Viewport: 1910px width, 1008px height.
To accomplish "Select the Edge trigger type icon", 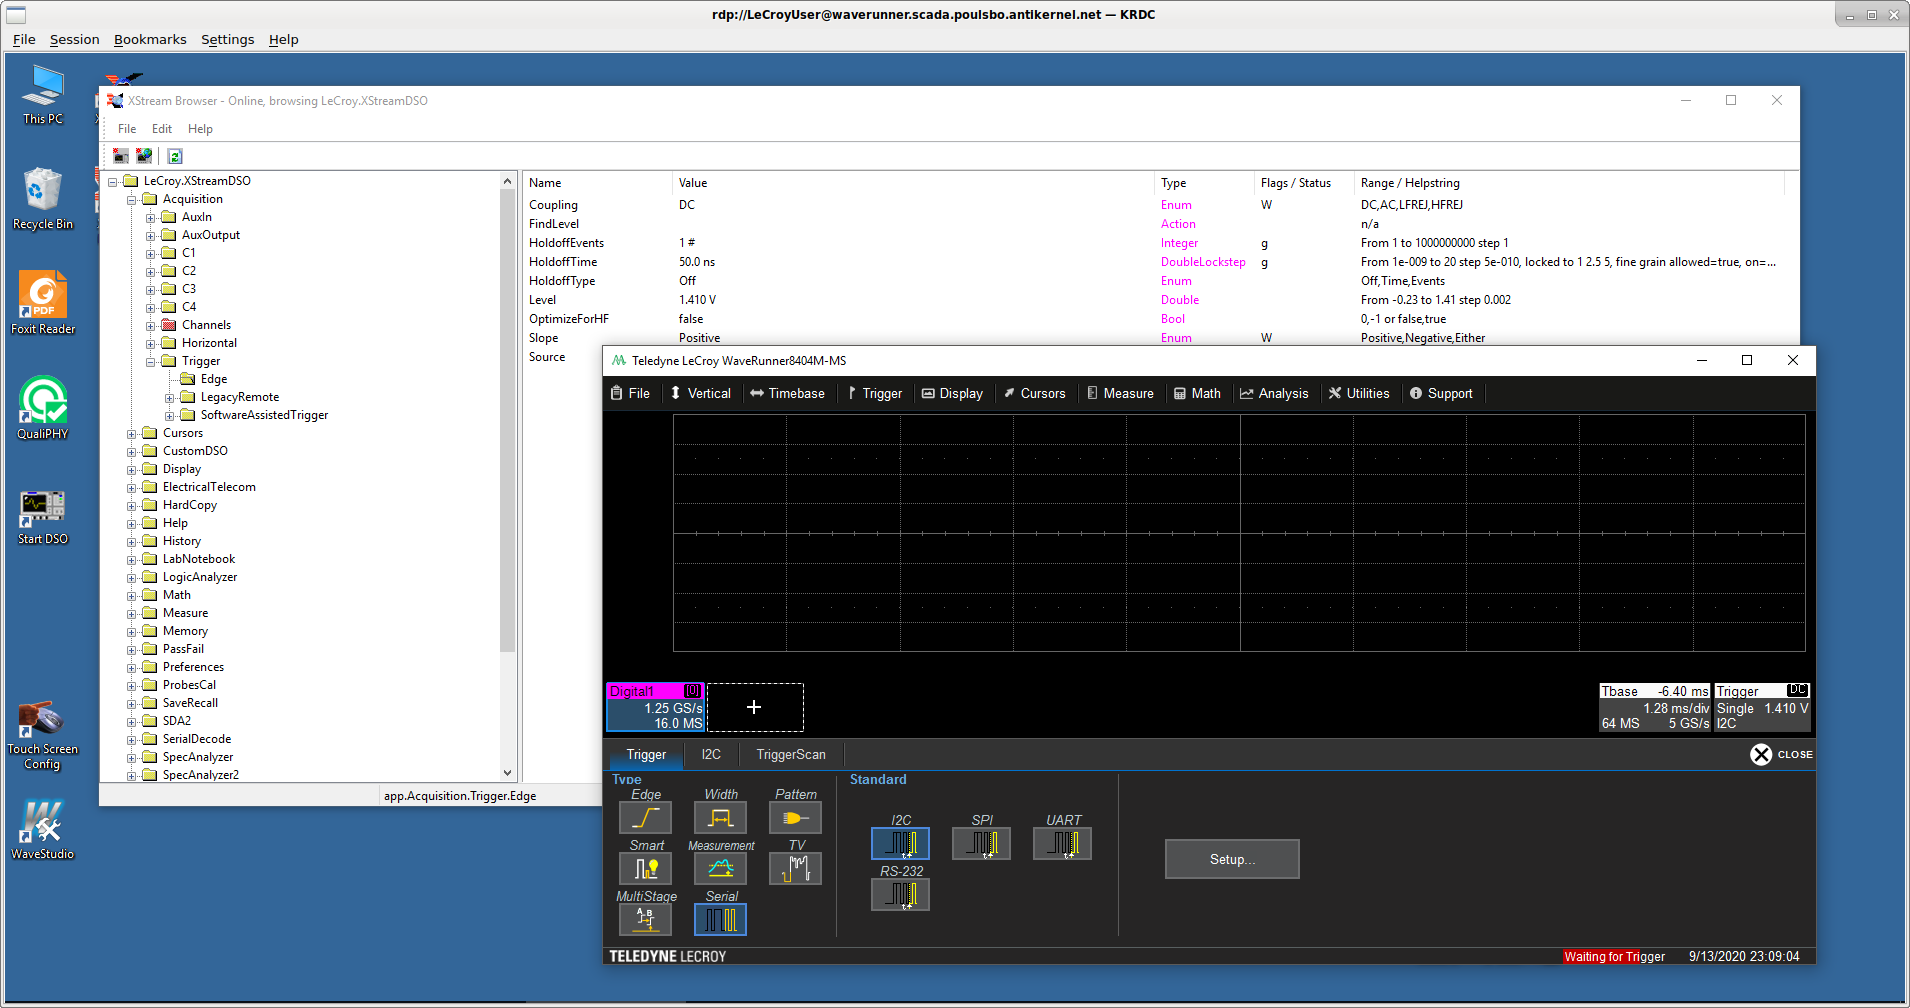I will tap(645, 818).
